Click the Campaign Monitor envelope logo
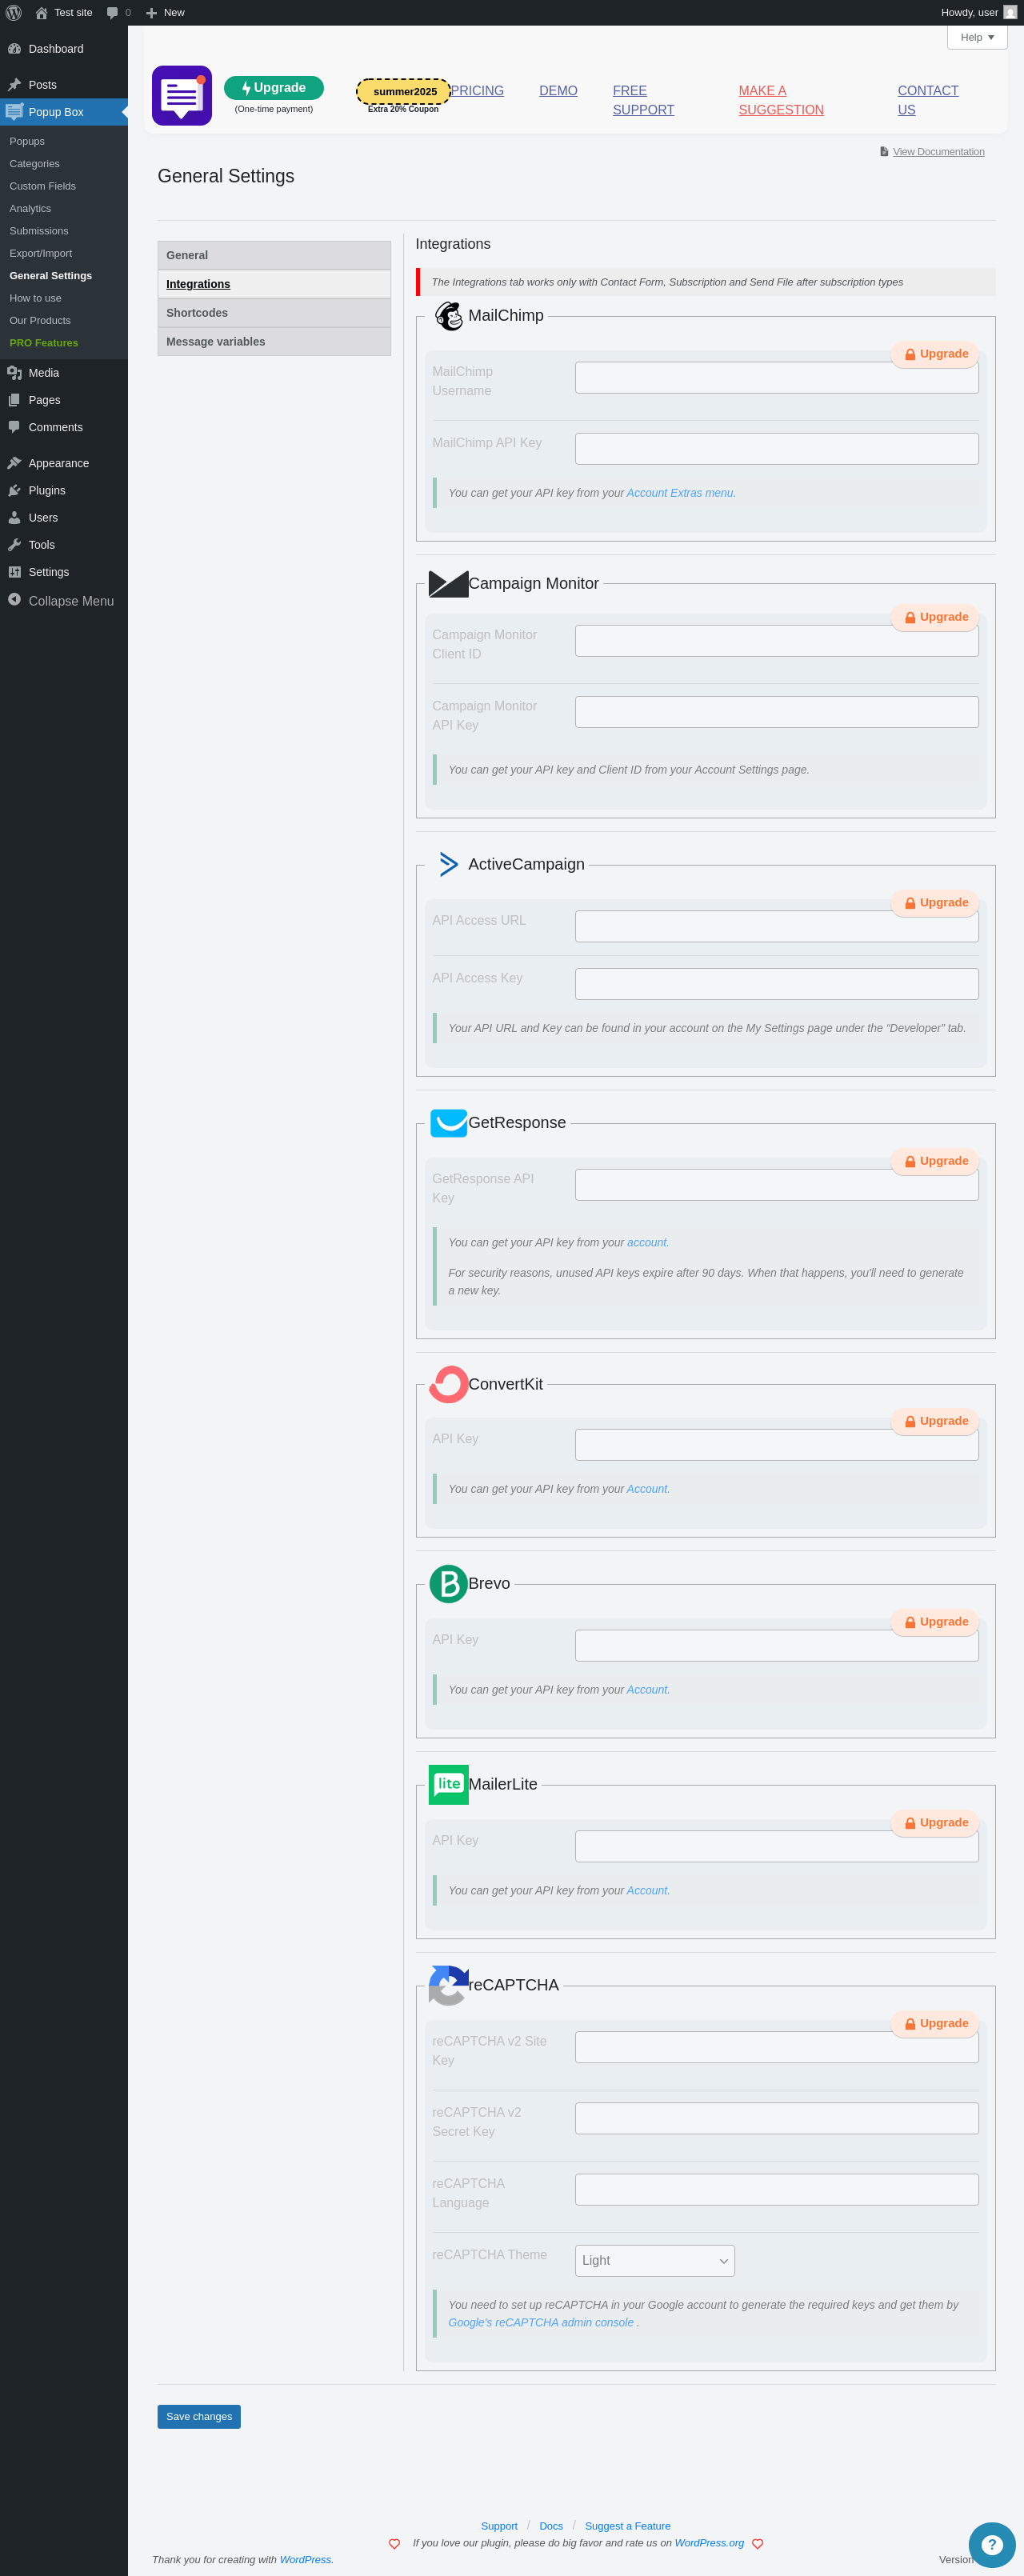This screenshot has height=2576, width=1024. pyautogui.click(x=448, y=583)
